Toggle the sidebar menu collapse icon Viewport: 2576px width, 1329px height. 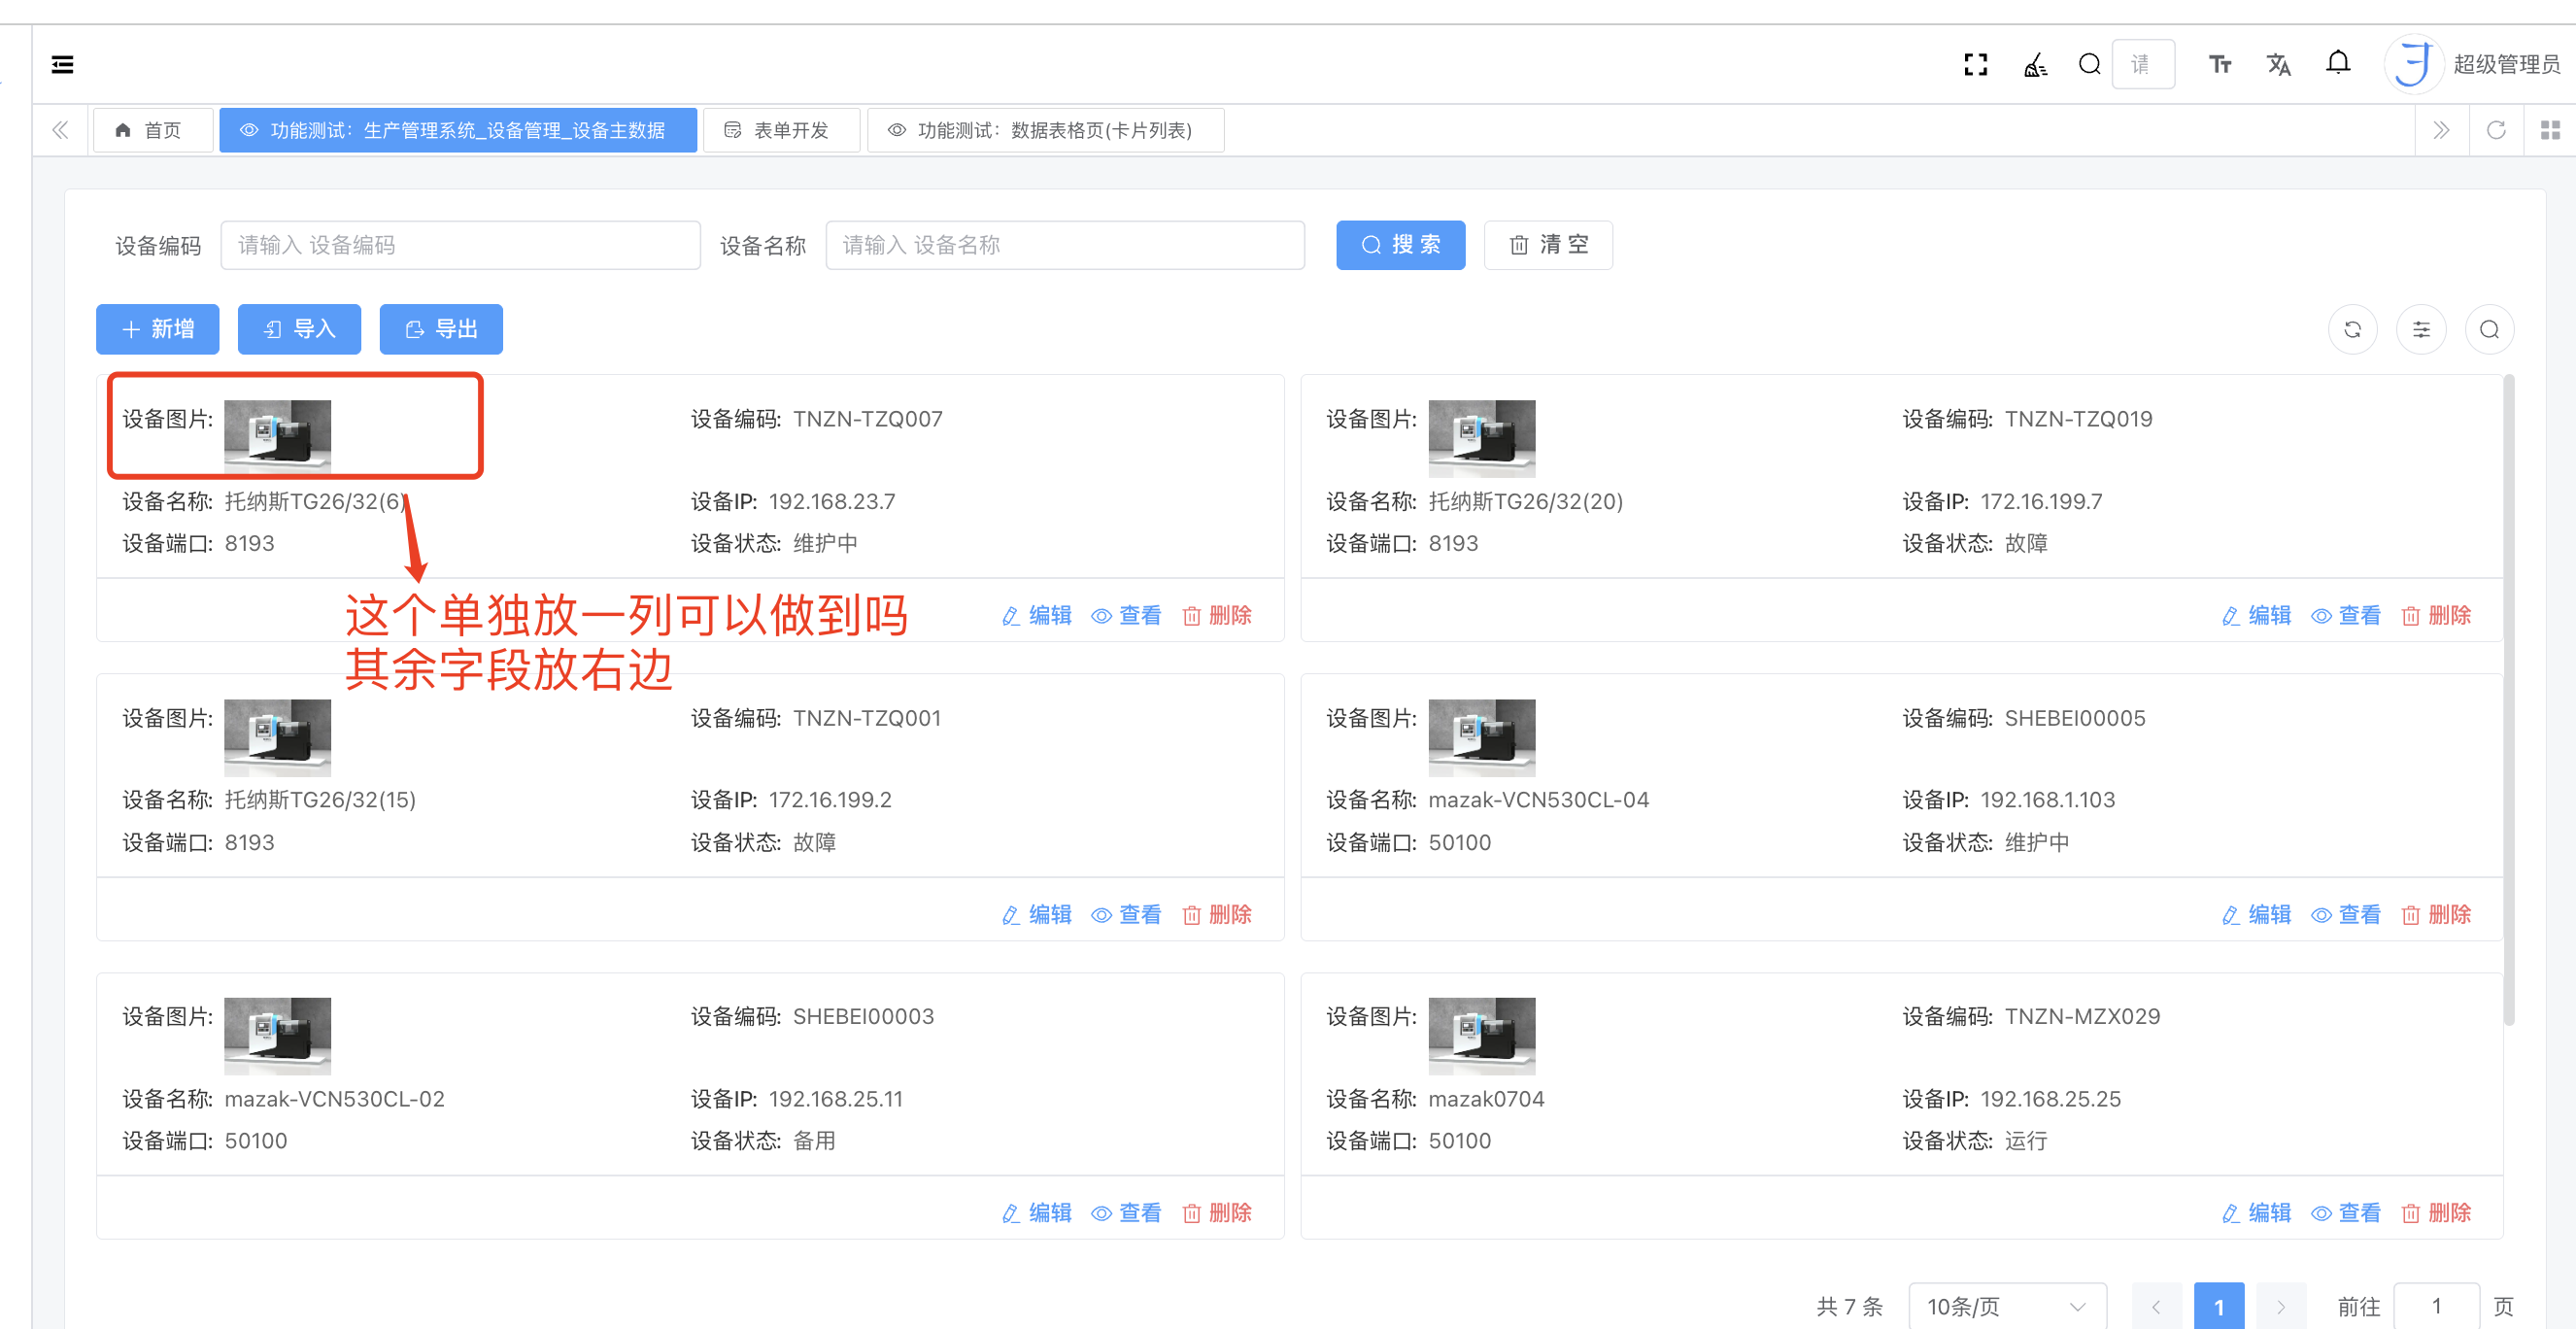[x=62, y=65]
